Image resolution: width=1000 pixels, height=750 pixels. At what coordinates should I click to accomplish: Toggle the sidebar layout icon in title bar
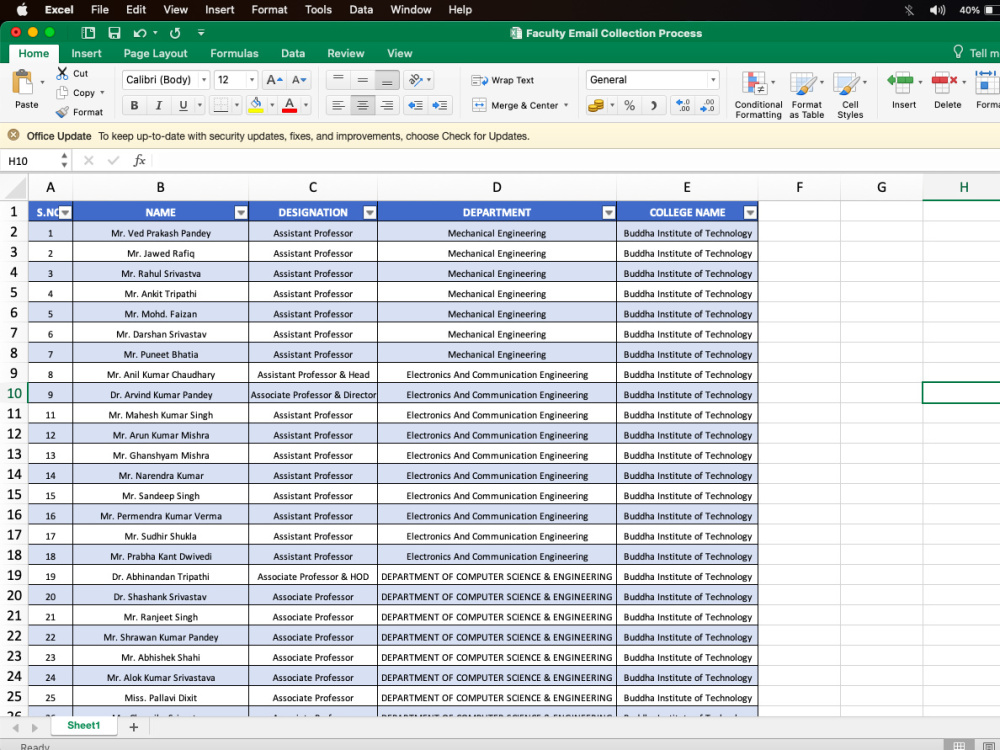[x=89, y=33]
